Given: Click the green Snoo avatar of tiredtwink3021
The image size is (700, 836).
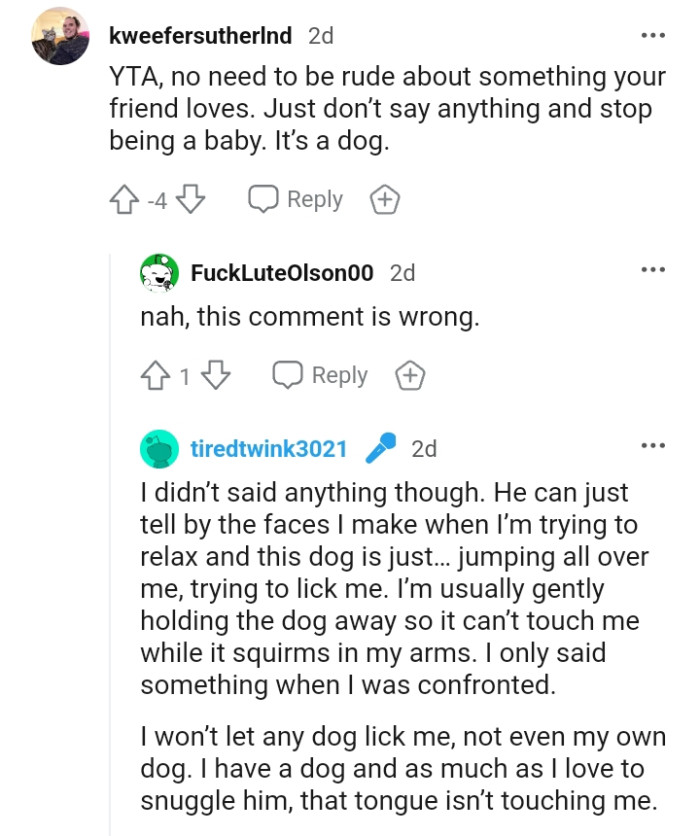Looking at the screenshot, I should [x=157, y=448].
